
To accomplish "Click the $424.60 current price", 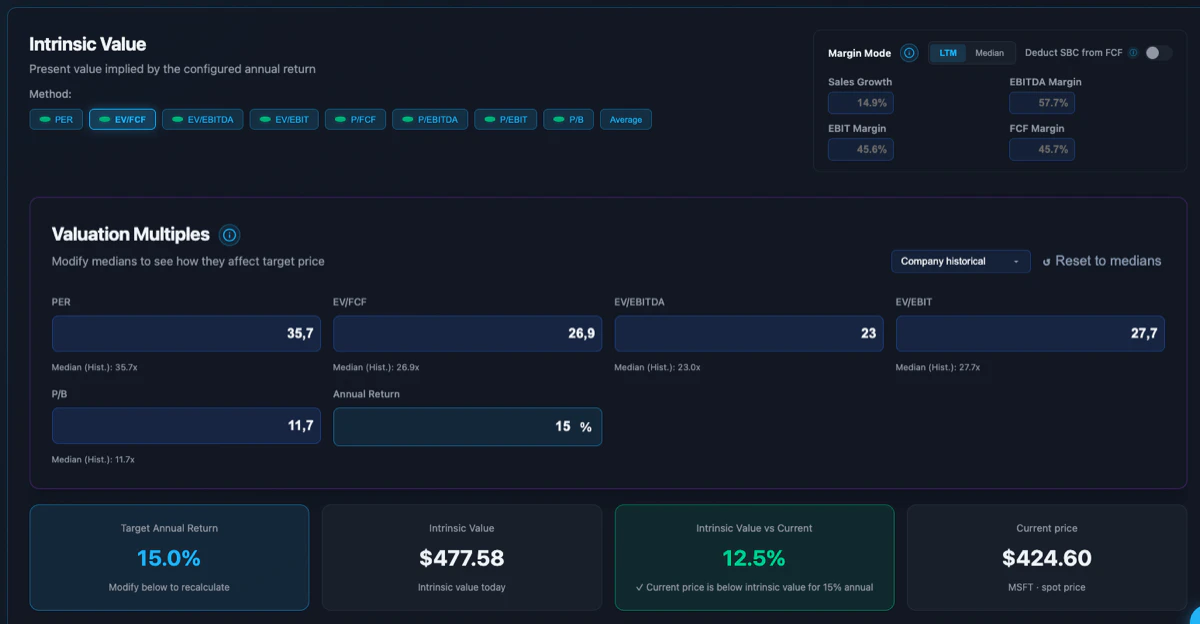I will click(1047, 558).
